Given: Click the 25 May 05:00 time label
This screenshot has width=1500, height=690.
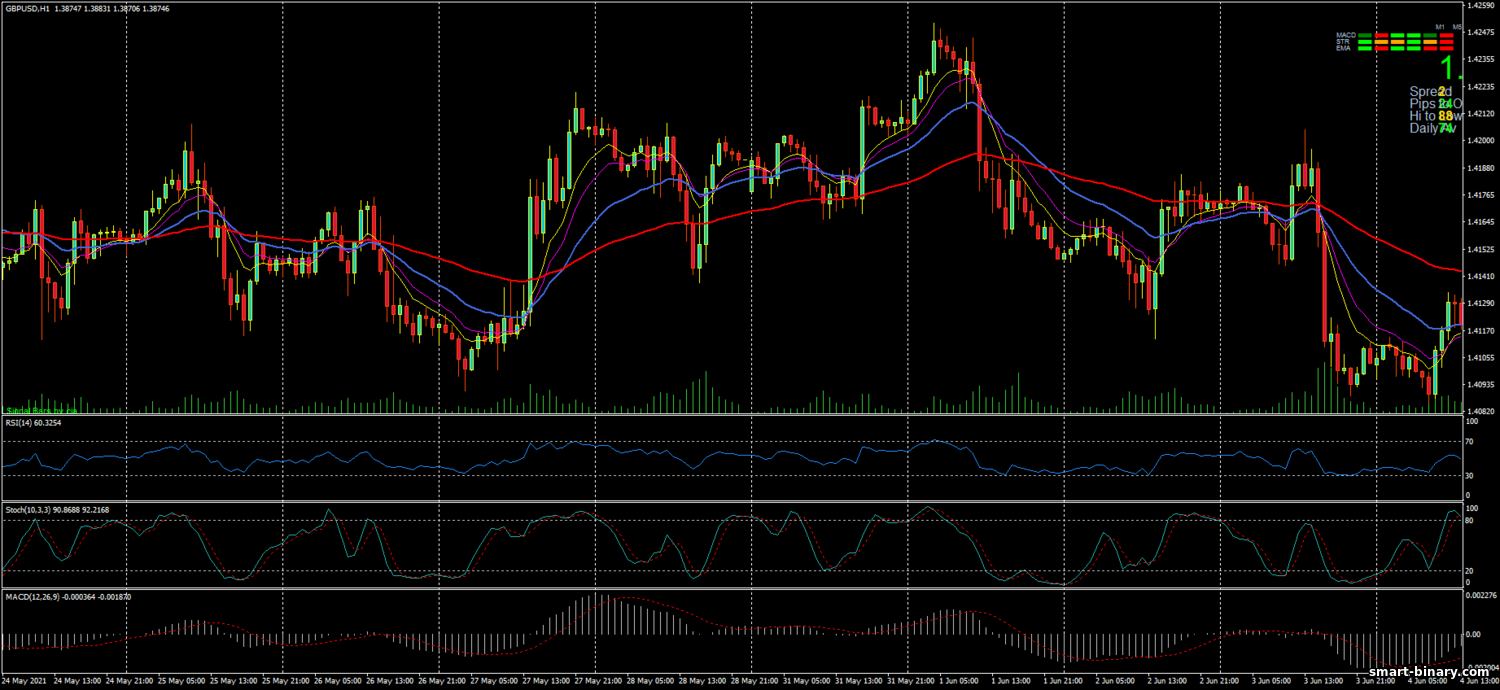Looking at the screenshot, I should (x=182, y=680).
